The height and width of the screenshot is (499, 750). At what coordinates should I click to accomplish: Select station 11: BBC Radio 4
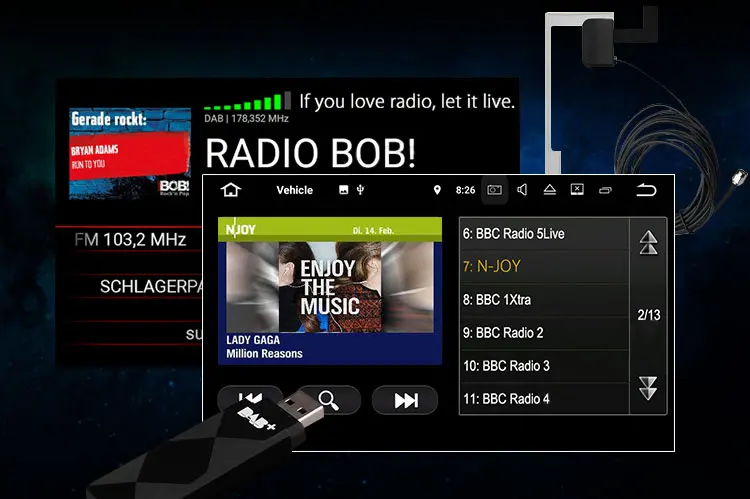pos(544,399)
